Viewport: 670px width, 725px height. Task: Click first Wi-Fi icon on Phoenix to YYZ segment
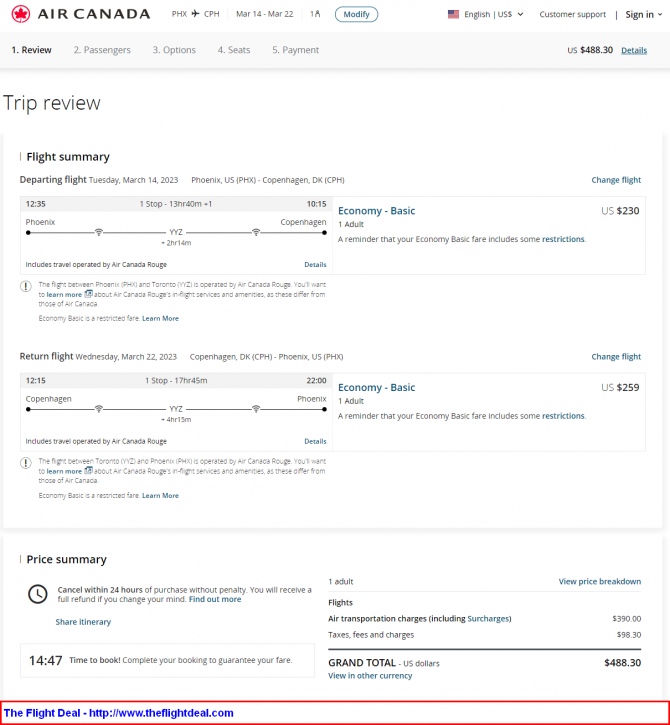pos(98,232)
